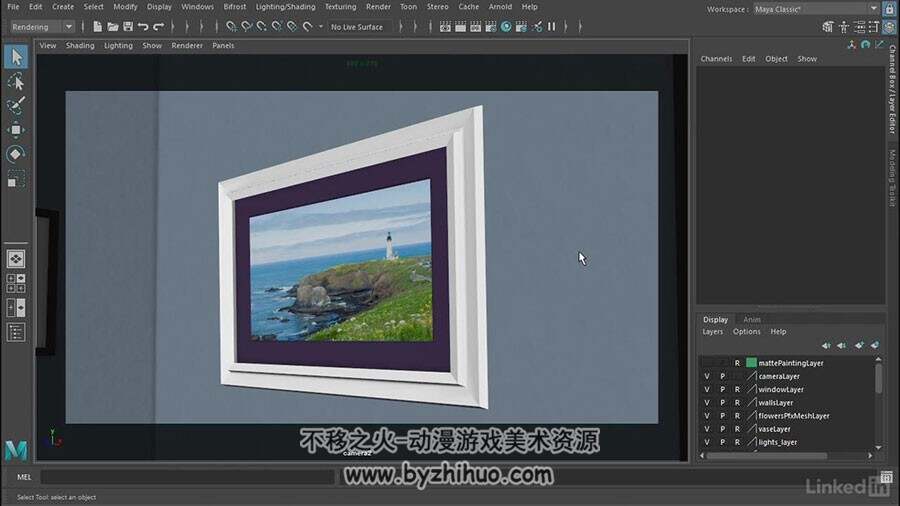The width and height of the screenshot is (900, 506).
Task: Toggle the R state of windowLayer
Action: click(737, 390)
